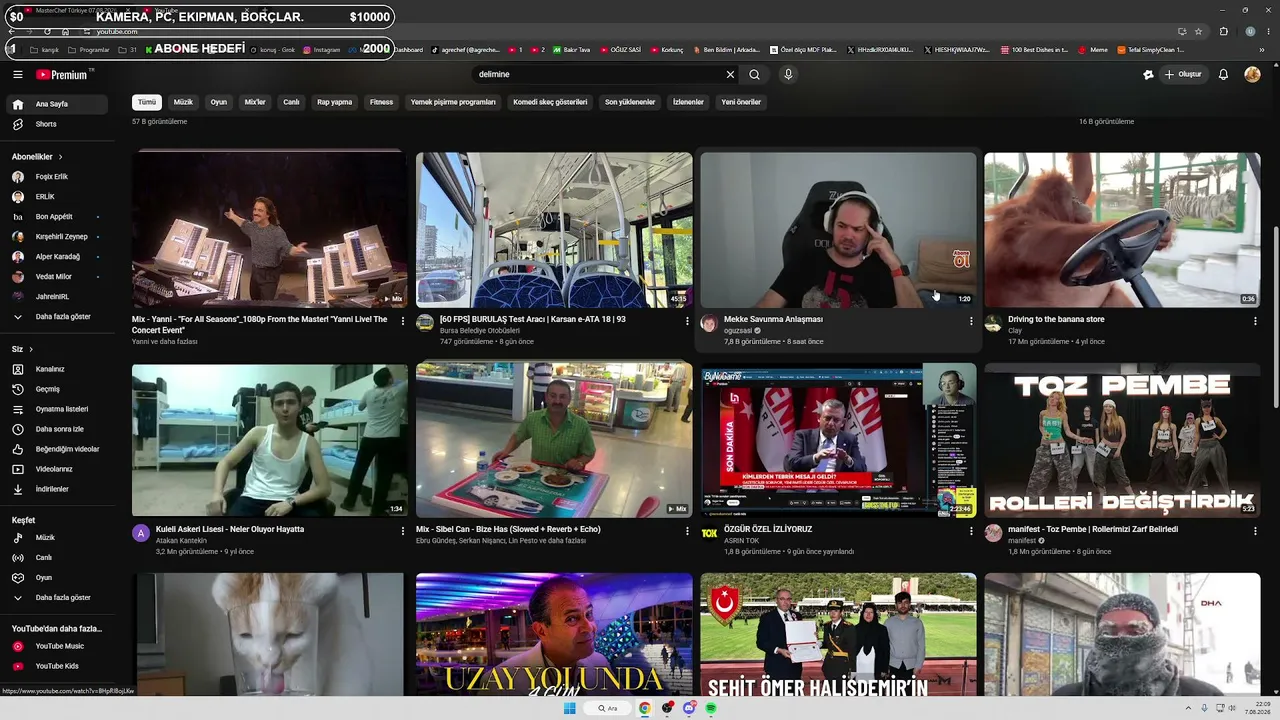Open the Windows Start menu
Viewport: 1280px width, 720px height.
(570, 708)
